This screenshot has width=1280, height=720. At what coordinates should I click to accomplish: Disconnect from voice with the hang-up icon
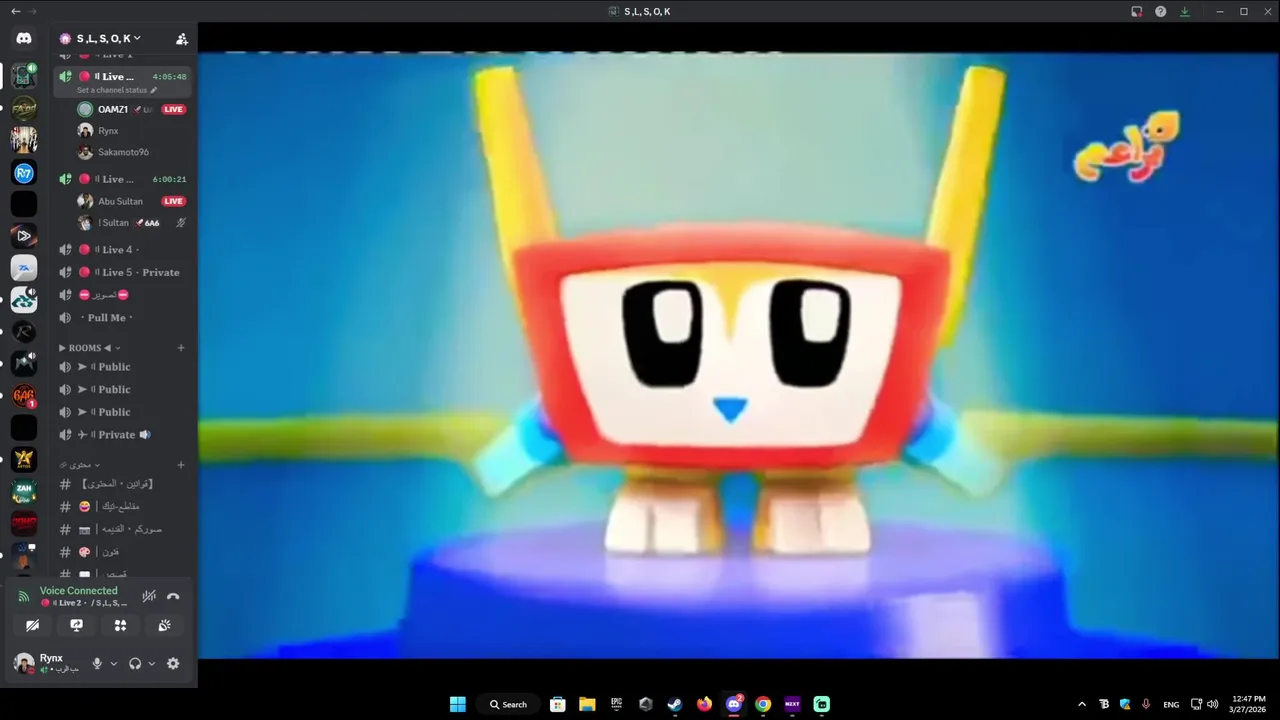coord(173,596)
